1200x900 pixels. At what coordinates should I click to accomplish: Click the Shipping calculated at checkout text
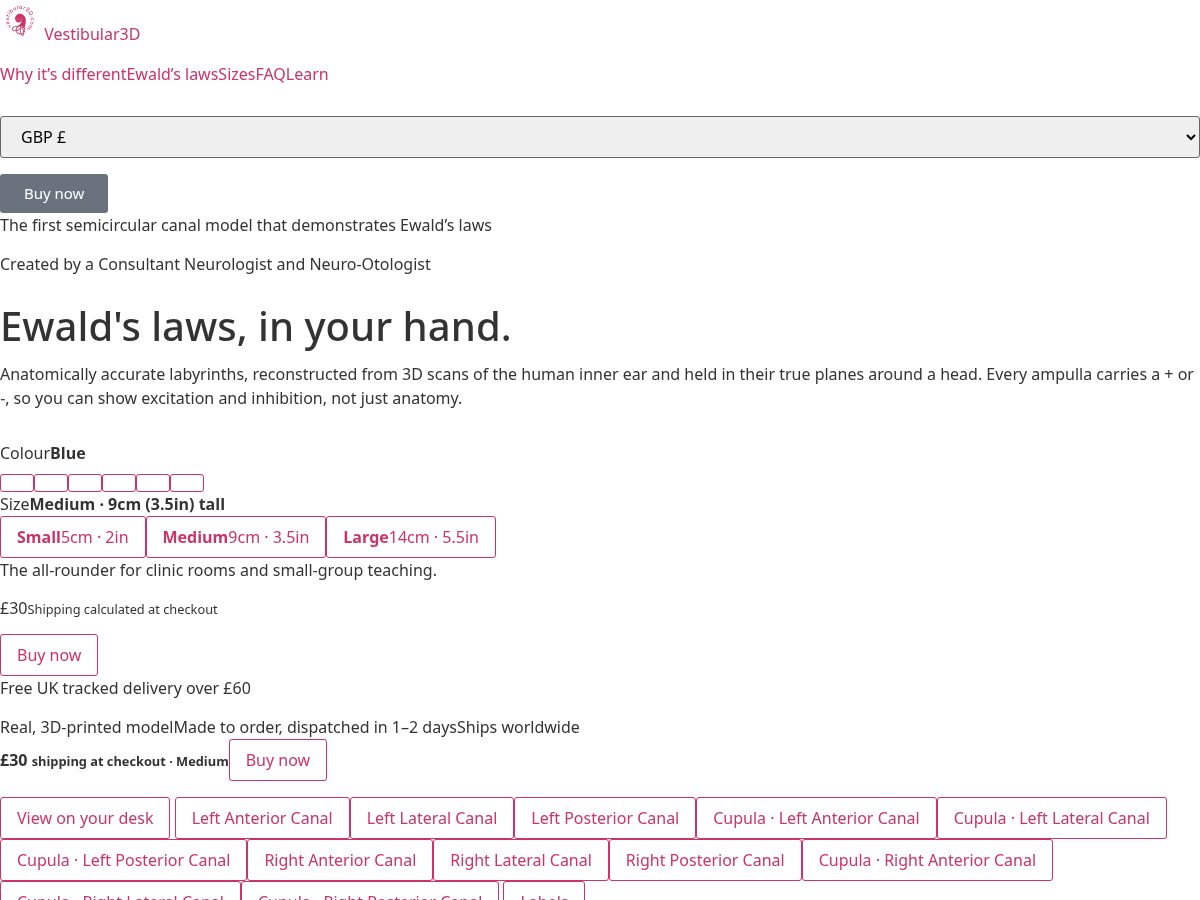tap(122, 609)
